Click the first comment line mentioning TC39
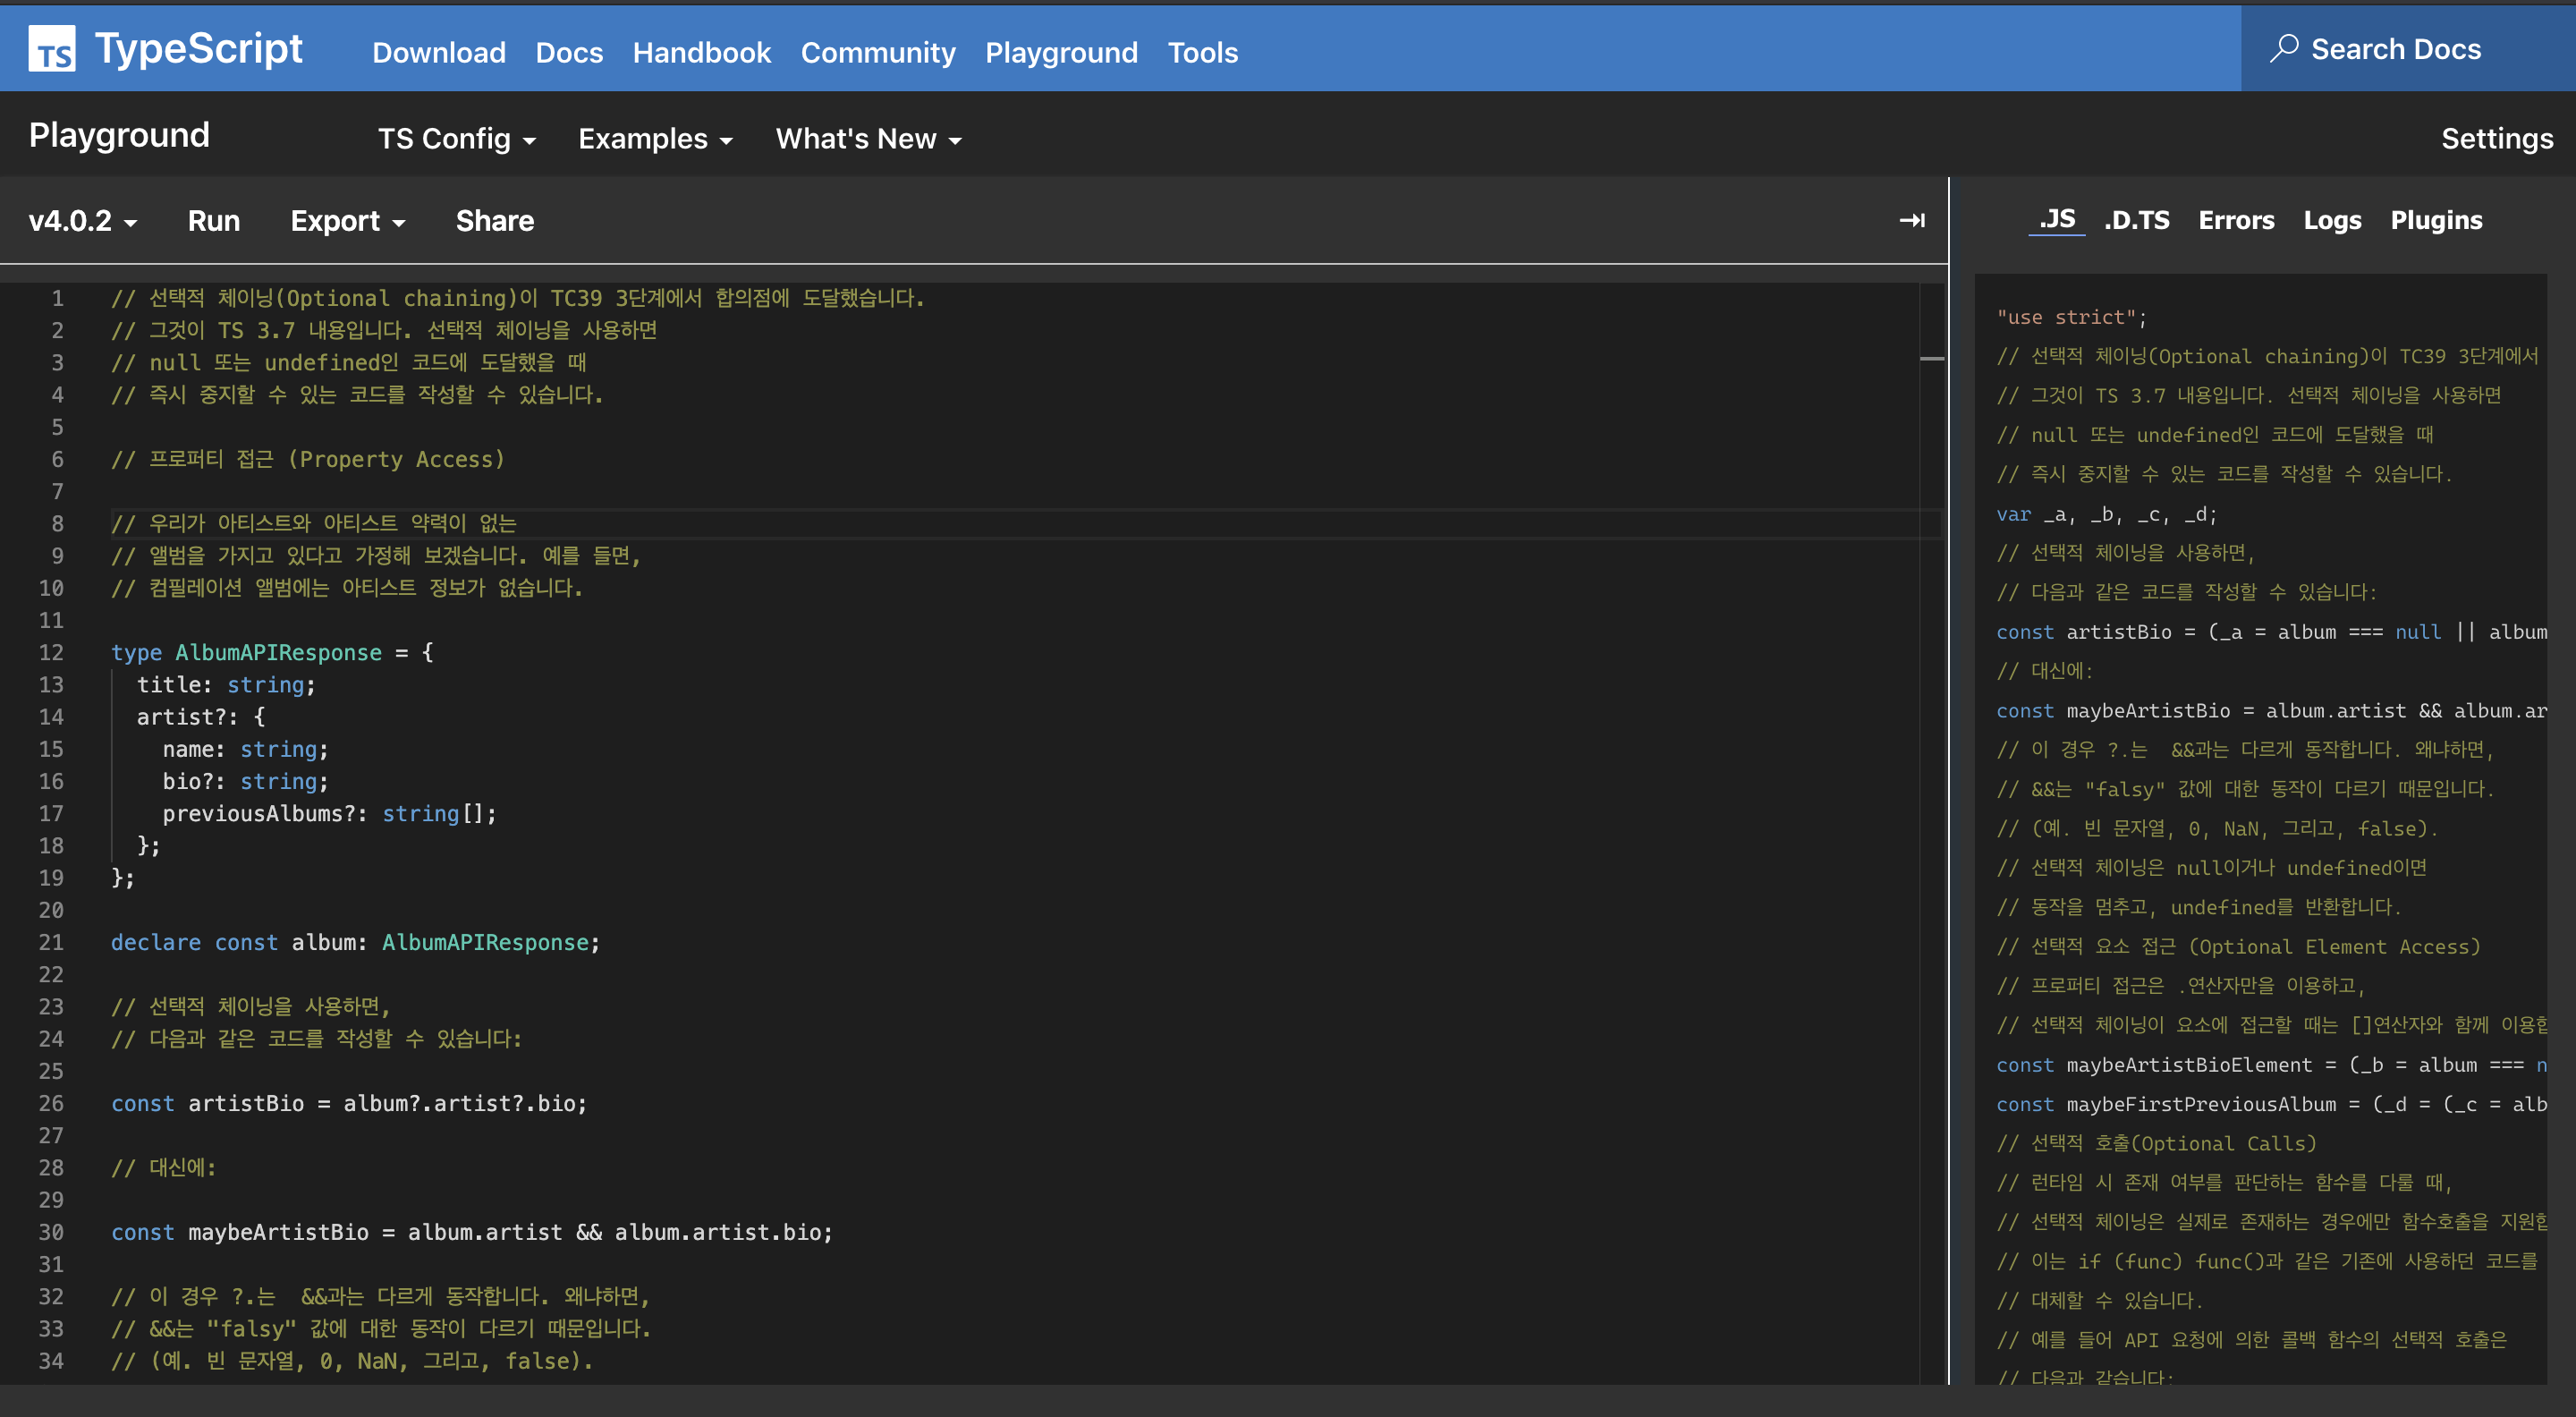This screenshot has width=2576, height=1417. click(518, 298)
